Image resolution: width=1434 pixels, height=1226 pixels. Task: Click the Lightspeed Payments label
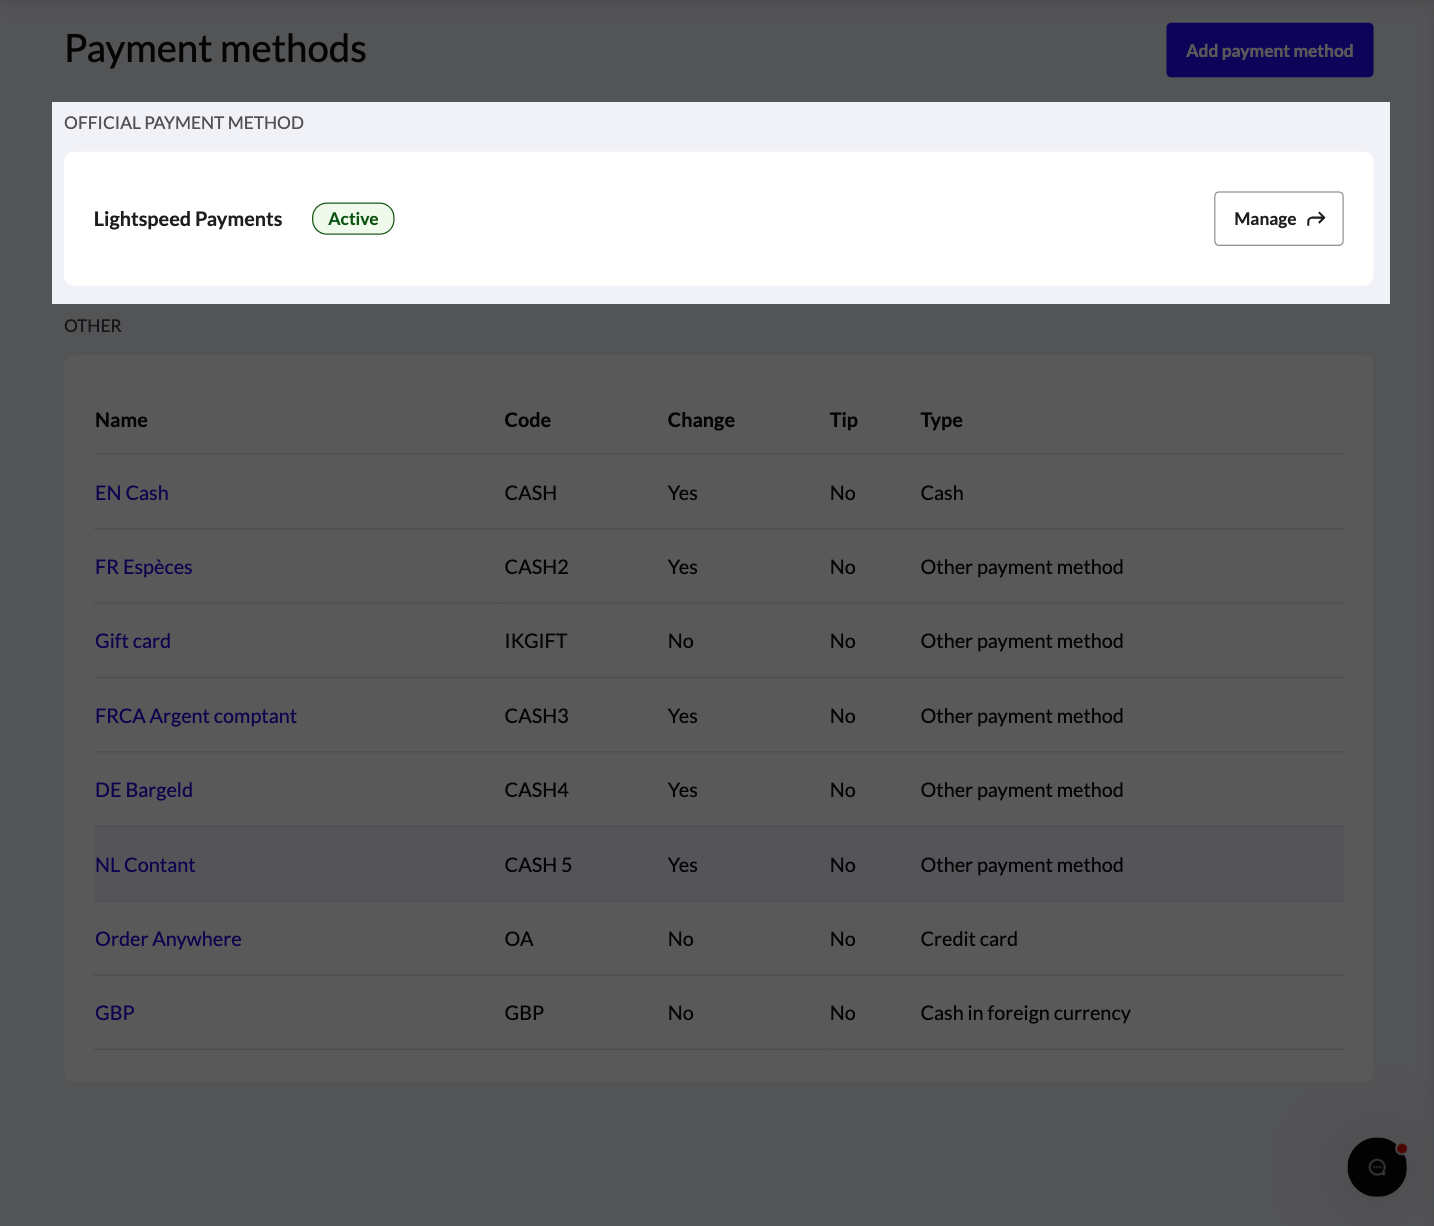point(188,219)
